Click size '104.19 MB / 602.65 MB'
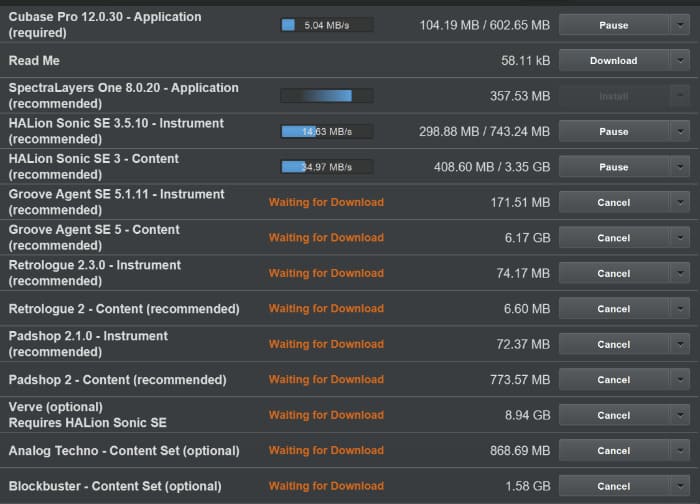Viewport: 700px width, 504px height. point(485,25)
